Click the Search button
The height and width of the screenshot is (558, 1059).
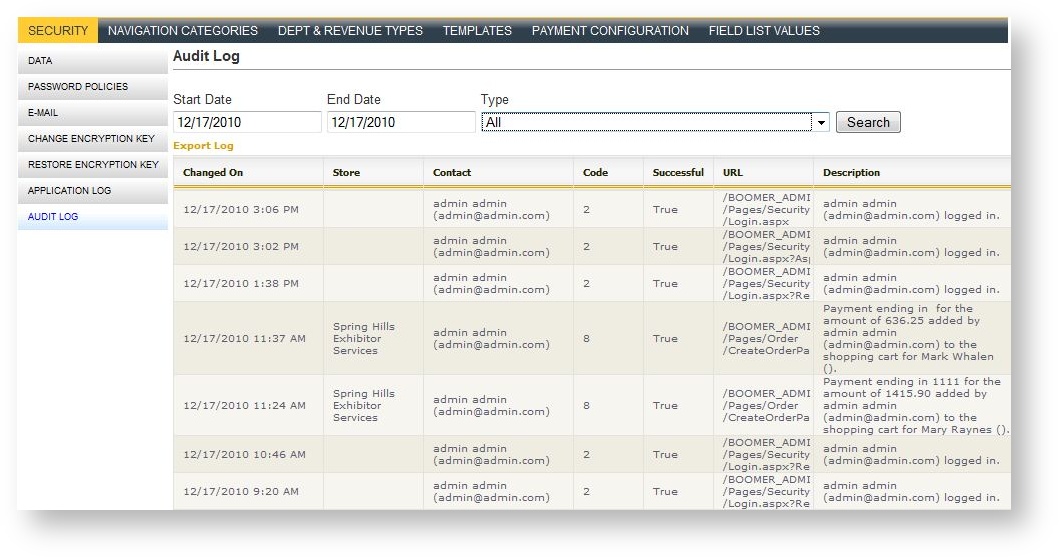pos(868,122)
